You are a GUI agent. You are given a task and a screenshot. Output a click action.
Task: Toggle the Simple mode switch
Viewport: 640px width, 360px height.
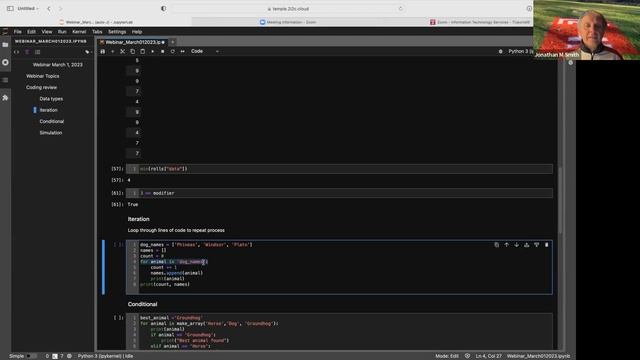point(30,356)
